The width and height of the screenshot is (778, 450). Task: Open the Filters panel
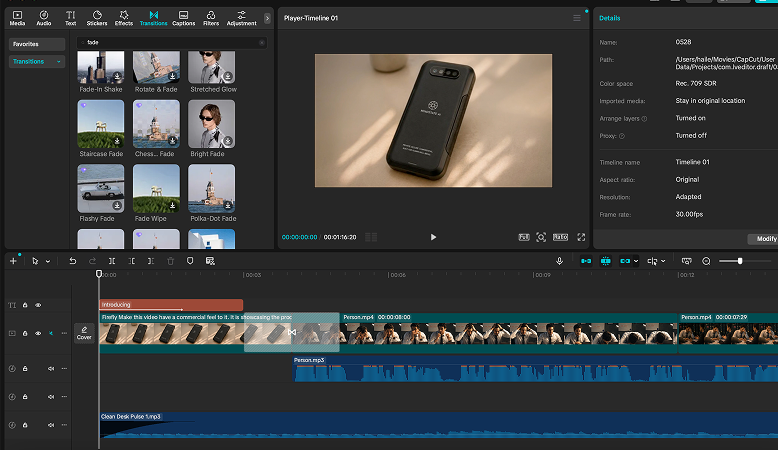pos(211,18)
